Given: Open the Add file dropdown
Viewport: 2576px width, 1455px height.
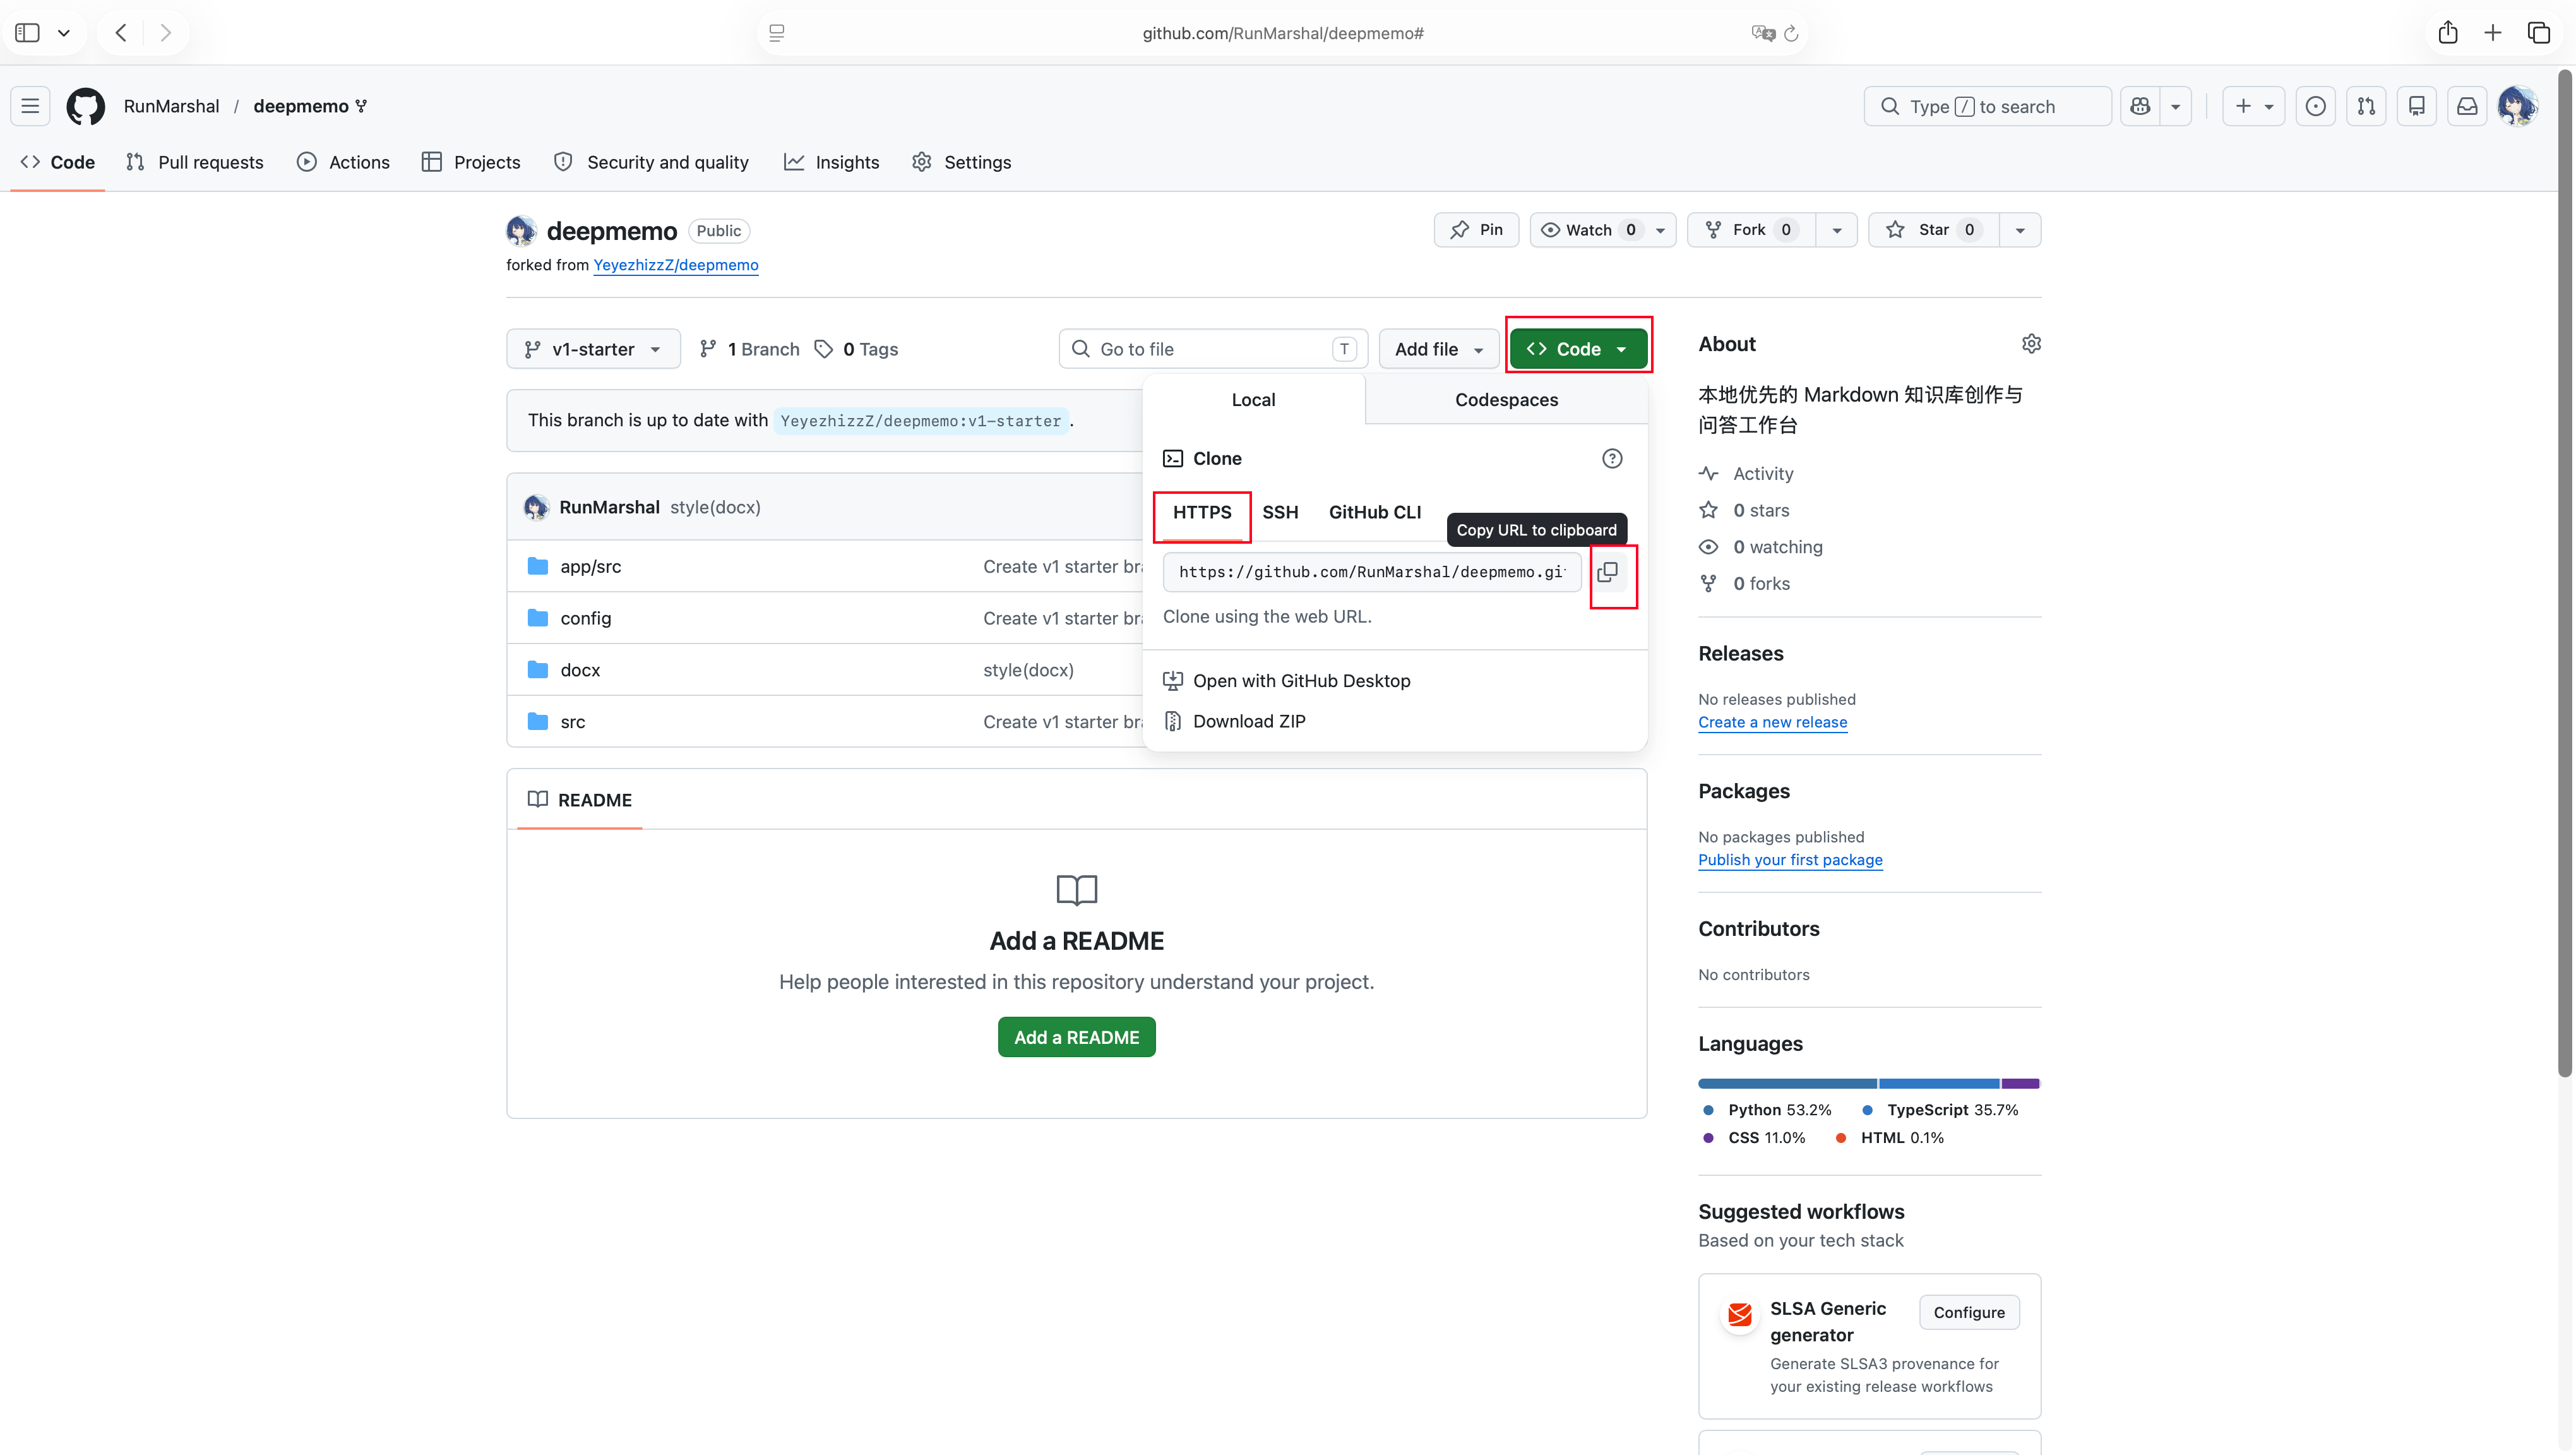Looking at the screenshot, I should click(x=1439, y=349).
